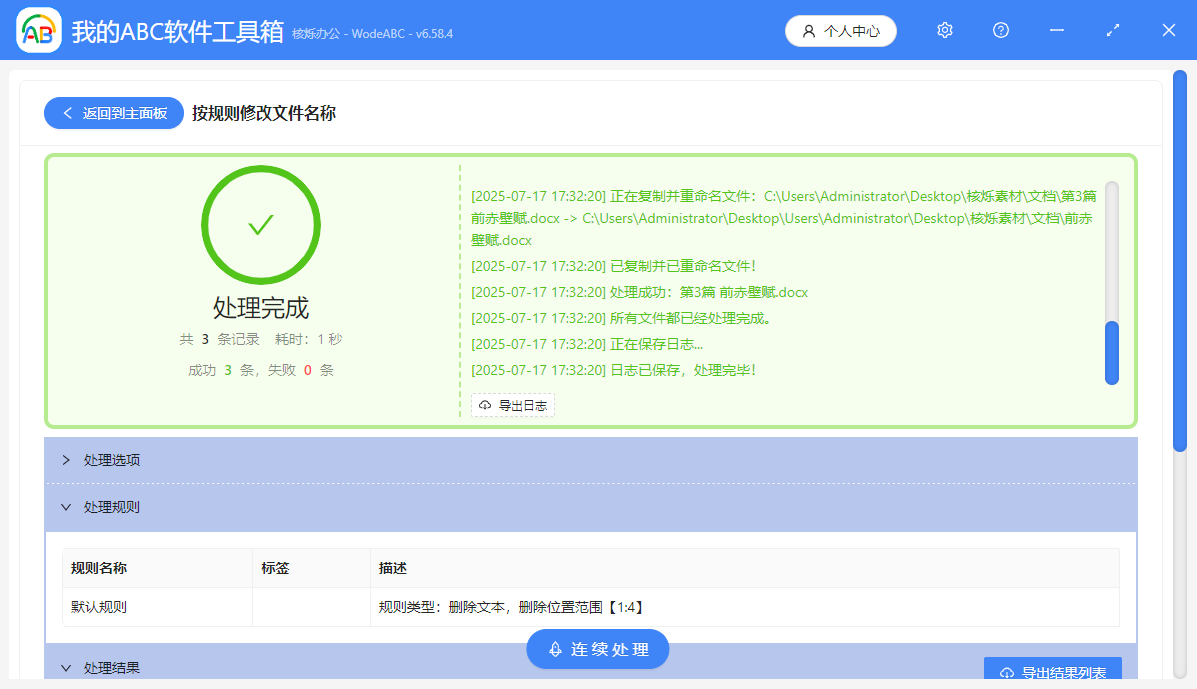Click 导出结果列表 to export results list

coord(1053,671)
